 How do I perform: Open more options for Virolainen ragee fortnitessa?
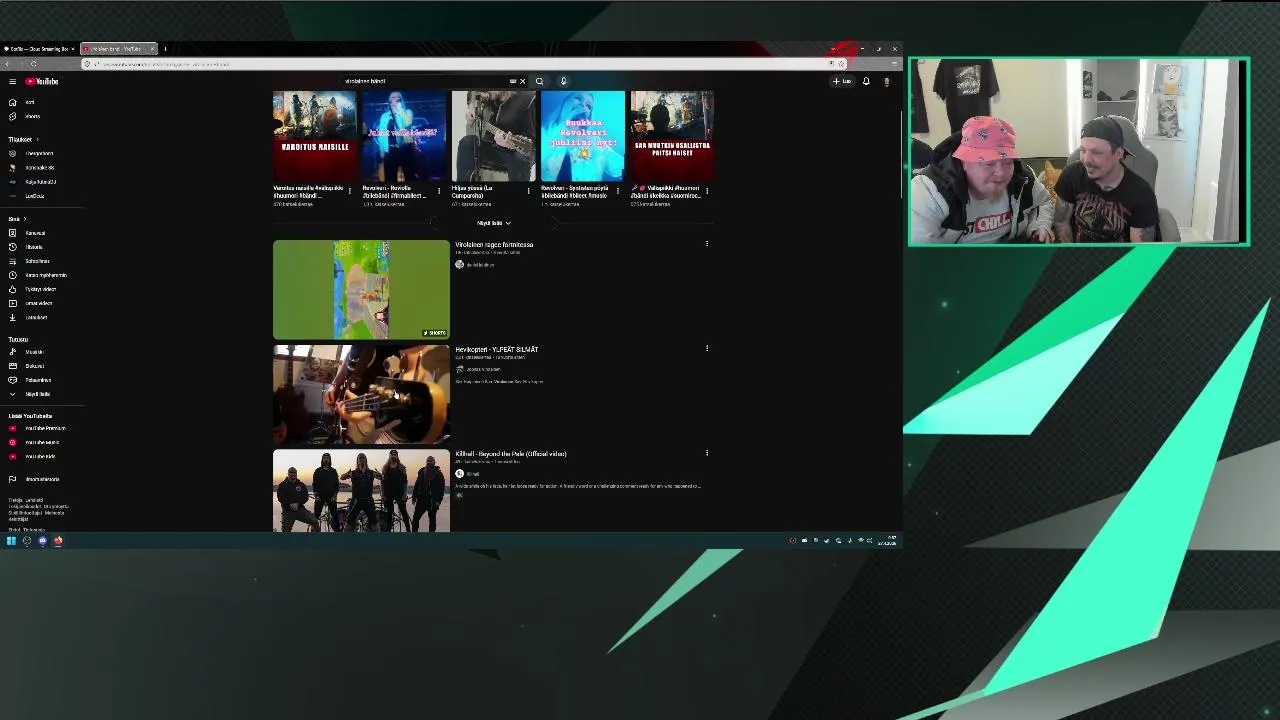(x=707, y=244)
